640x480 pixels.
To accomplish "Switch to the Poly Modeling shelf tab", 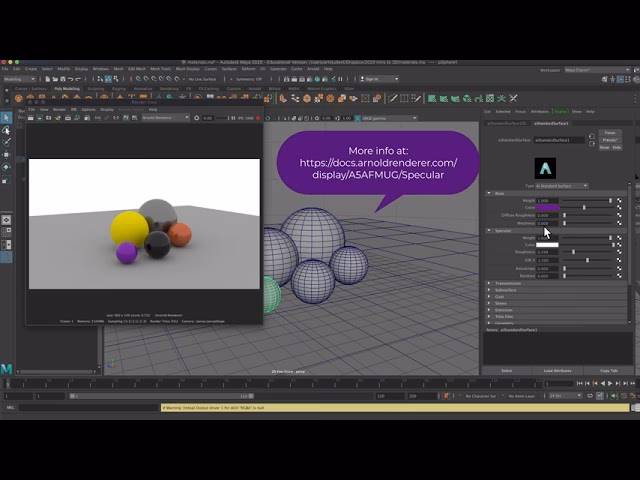I will pos(67,89).
